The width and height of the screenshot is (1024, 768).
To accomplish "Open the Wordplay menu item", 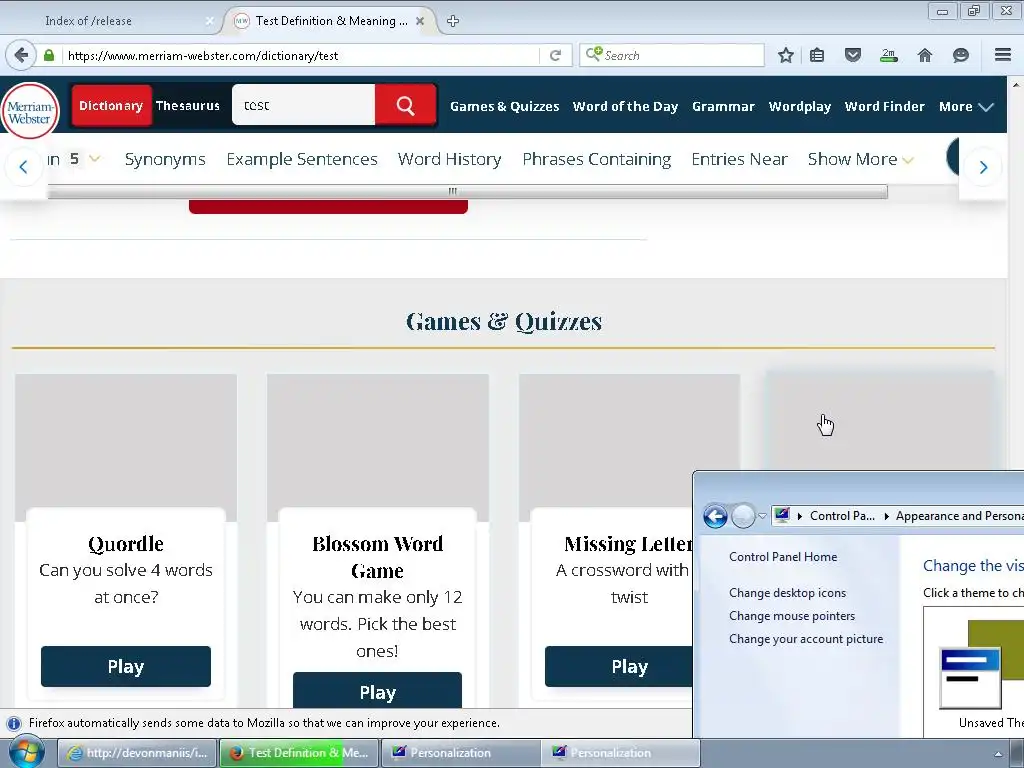I will coord(800,106).
